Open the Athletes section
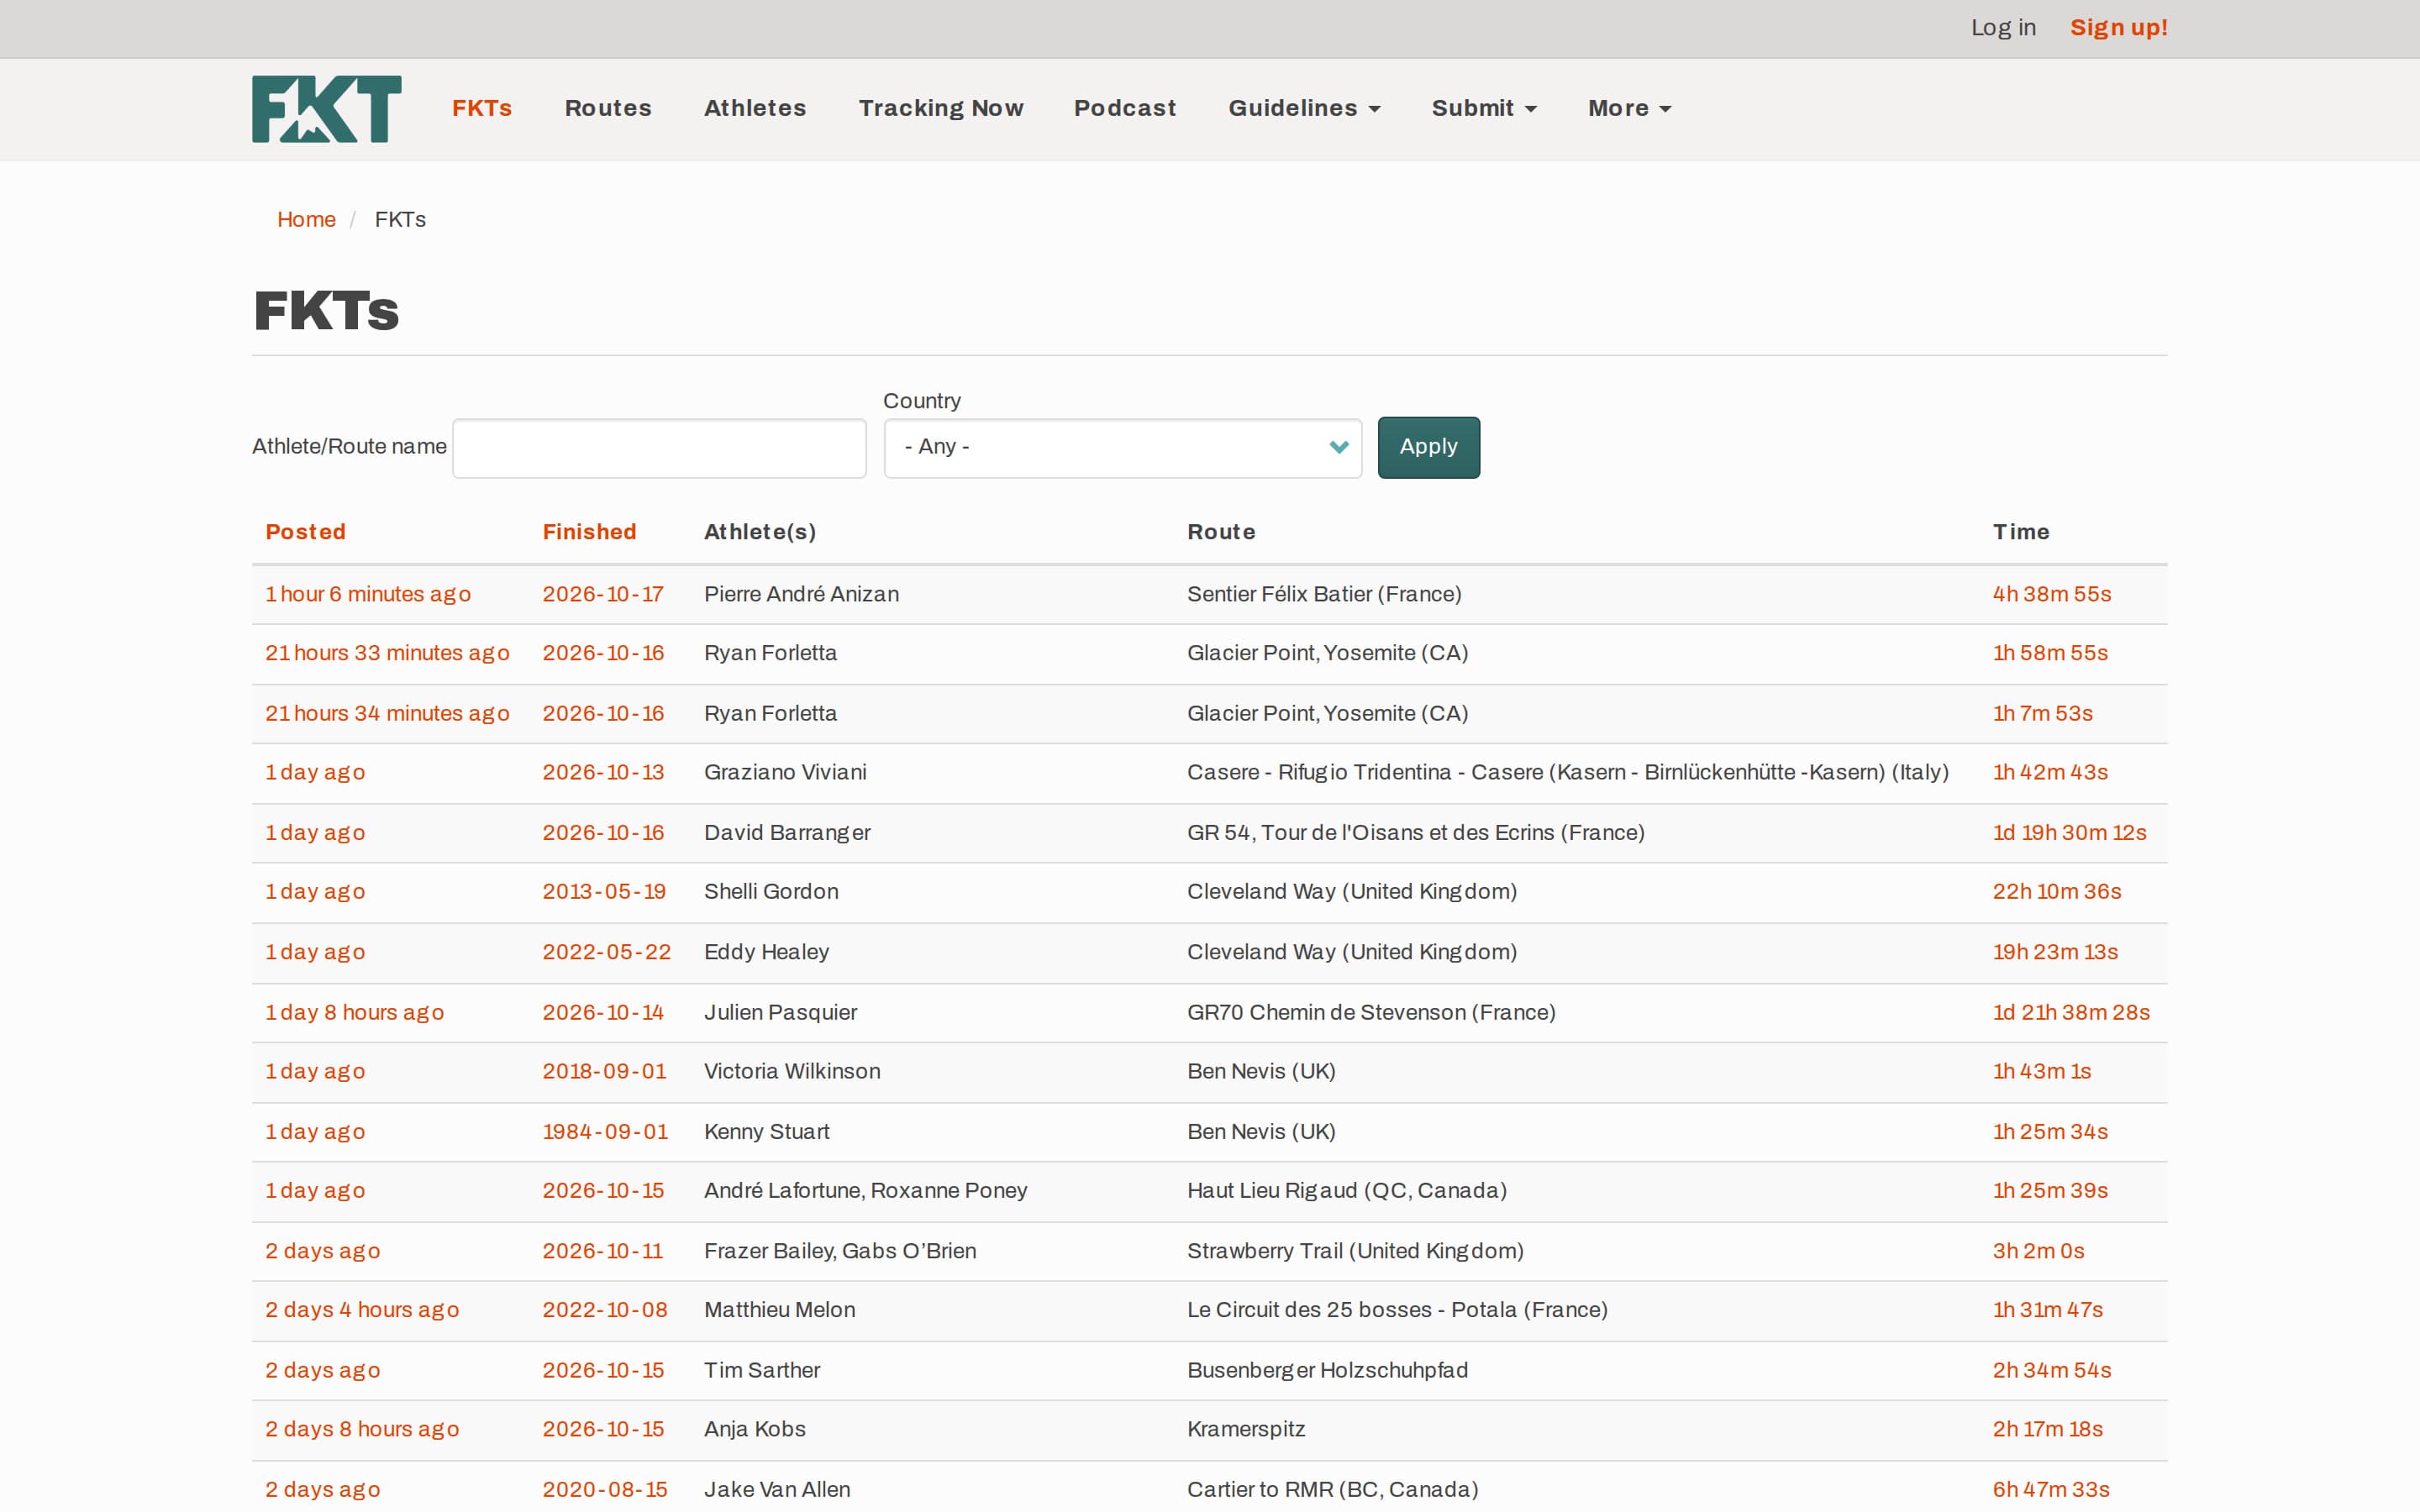2420x1512 pixels. click(755, 108)
